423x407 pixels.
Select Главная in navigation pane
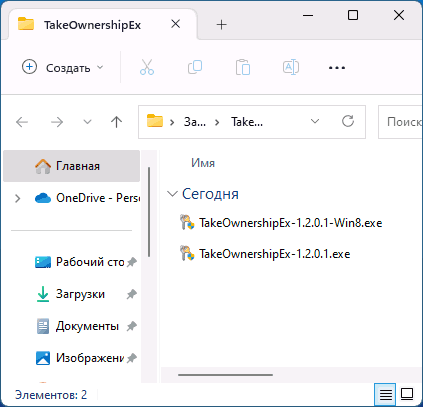pos(71,166)
